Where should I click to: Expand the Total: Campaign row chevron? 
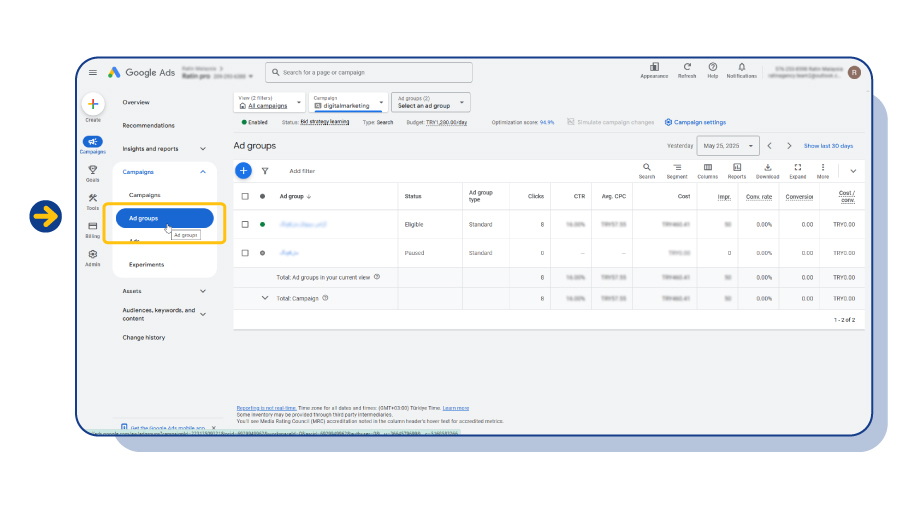pyautogui.click(x=265, y=298)
